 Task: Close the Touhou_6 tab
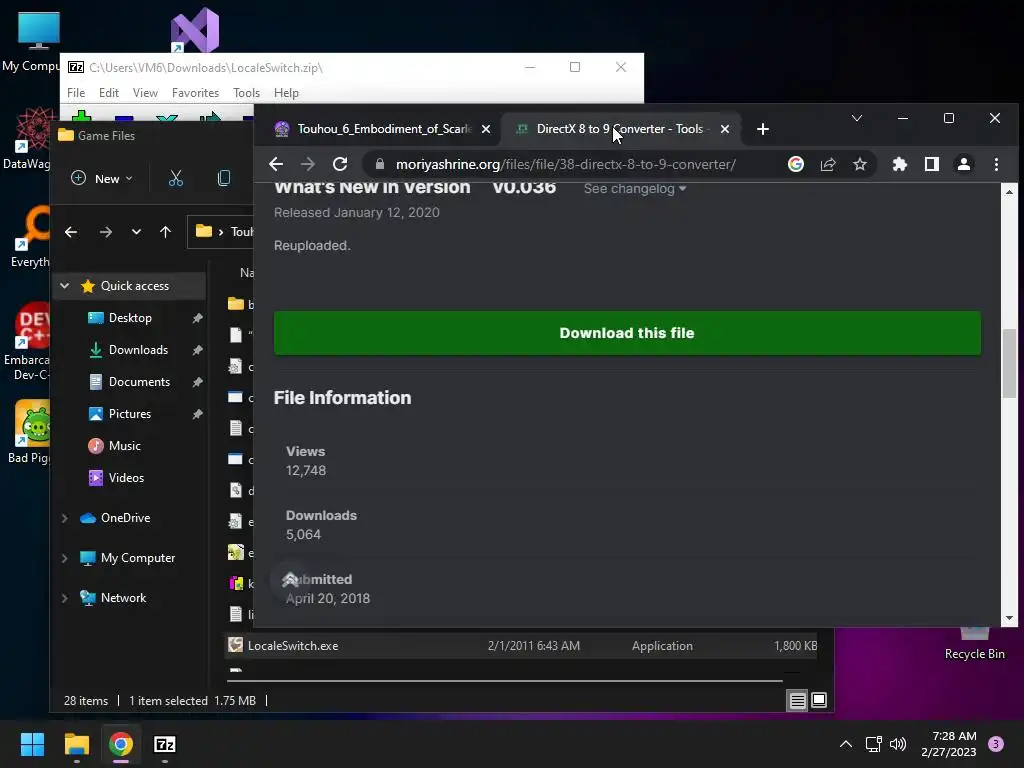(x=486, y=129)
